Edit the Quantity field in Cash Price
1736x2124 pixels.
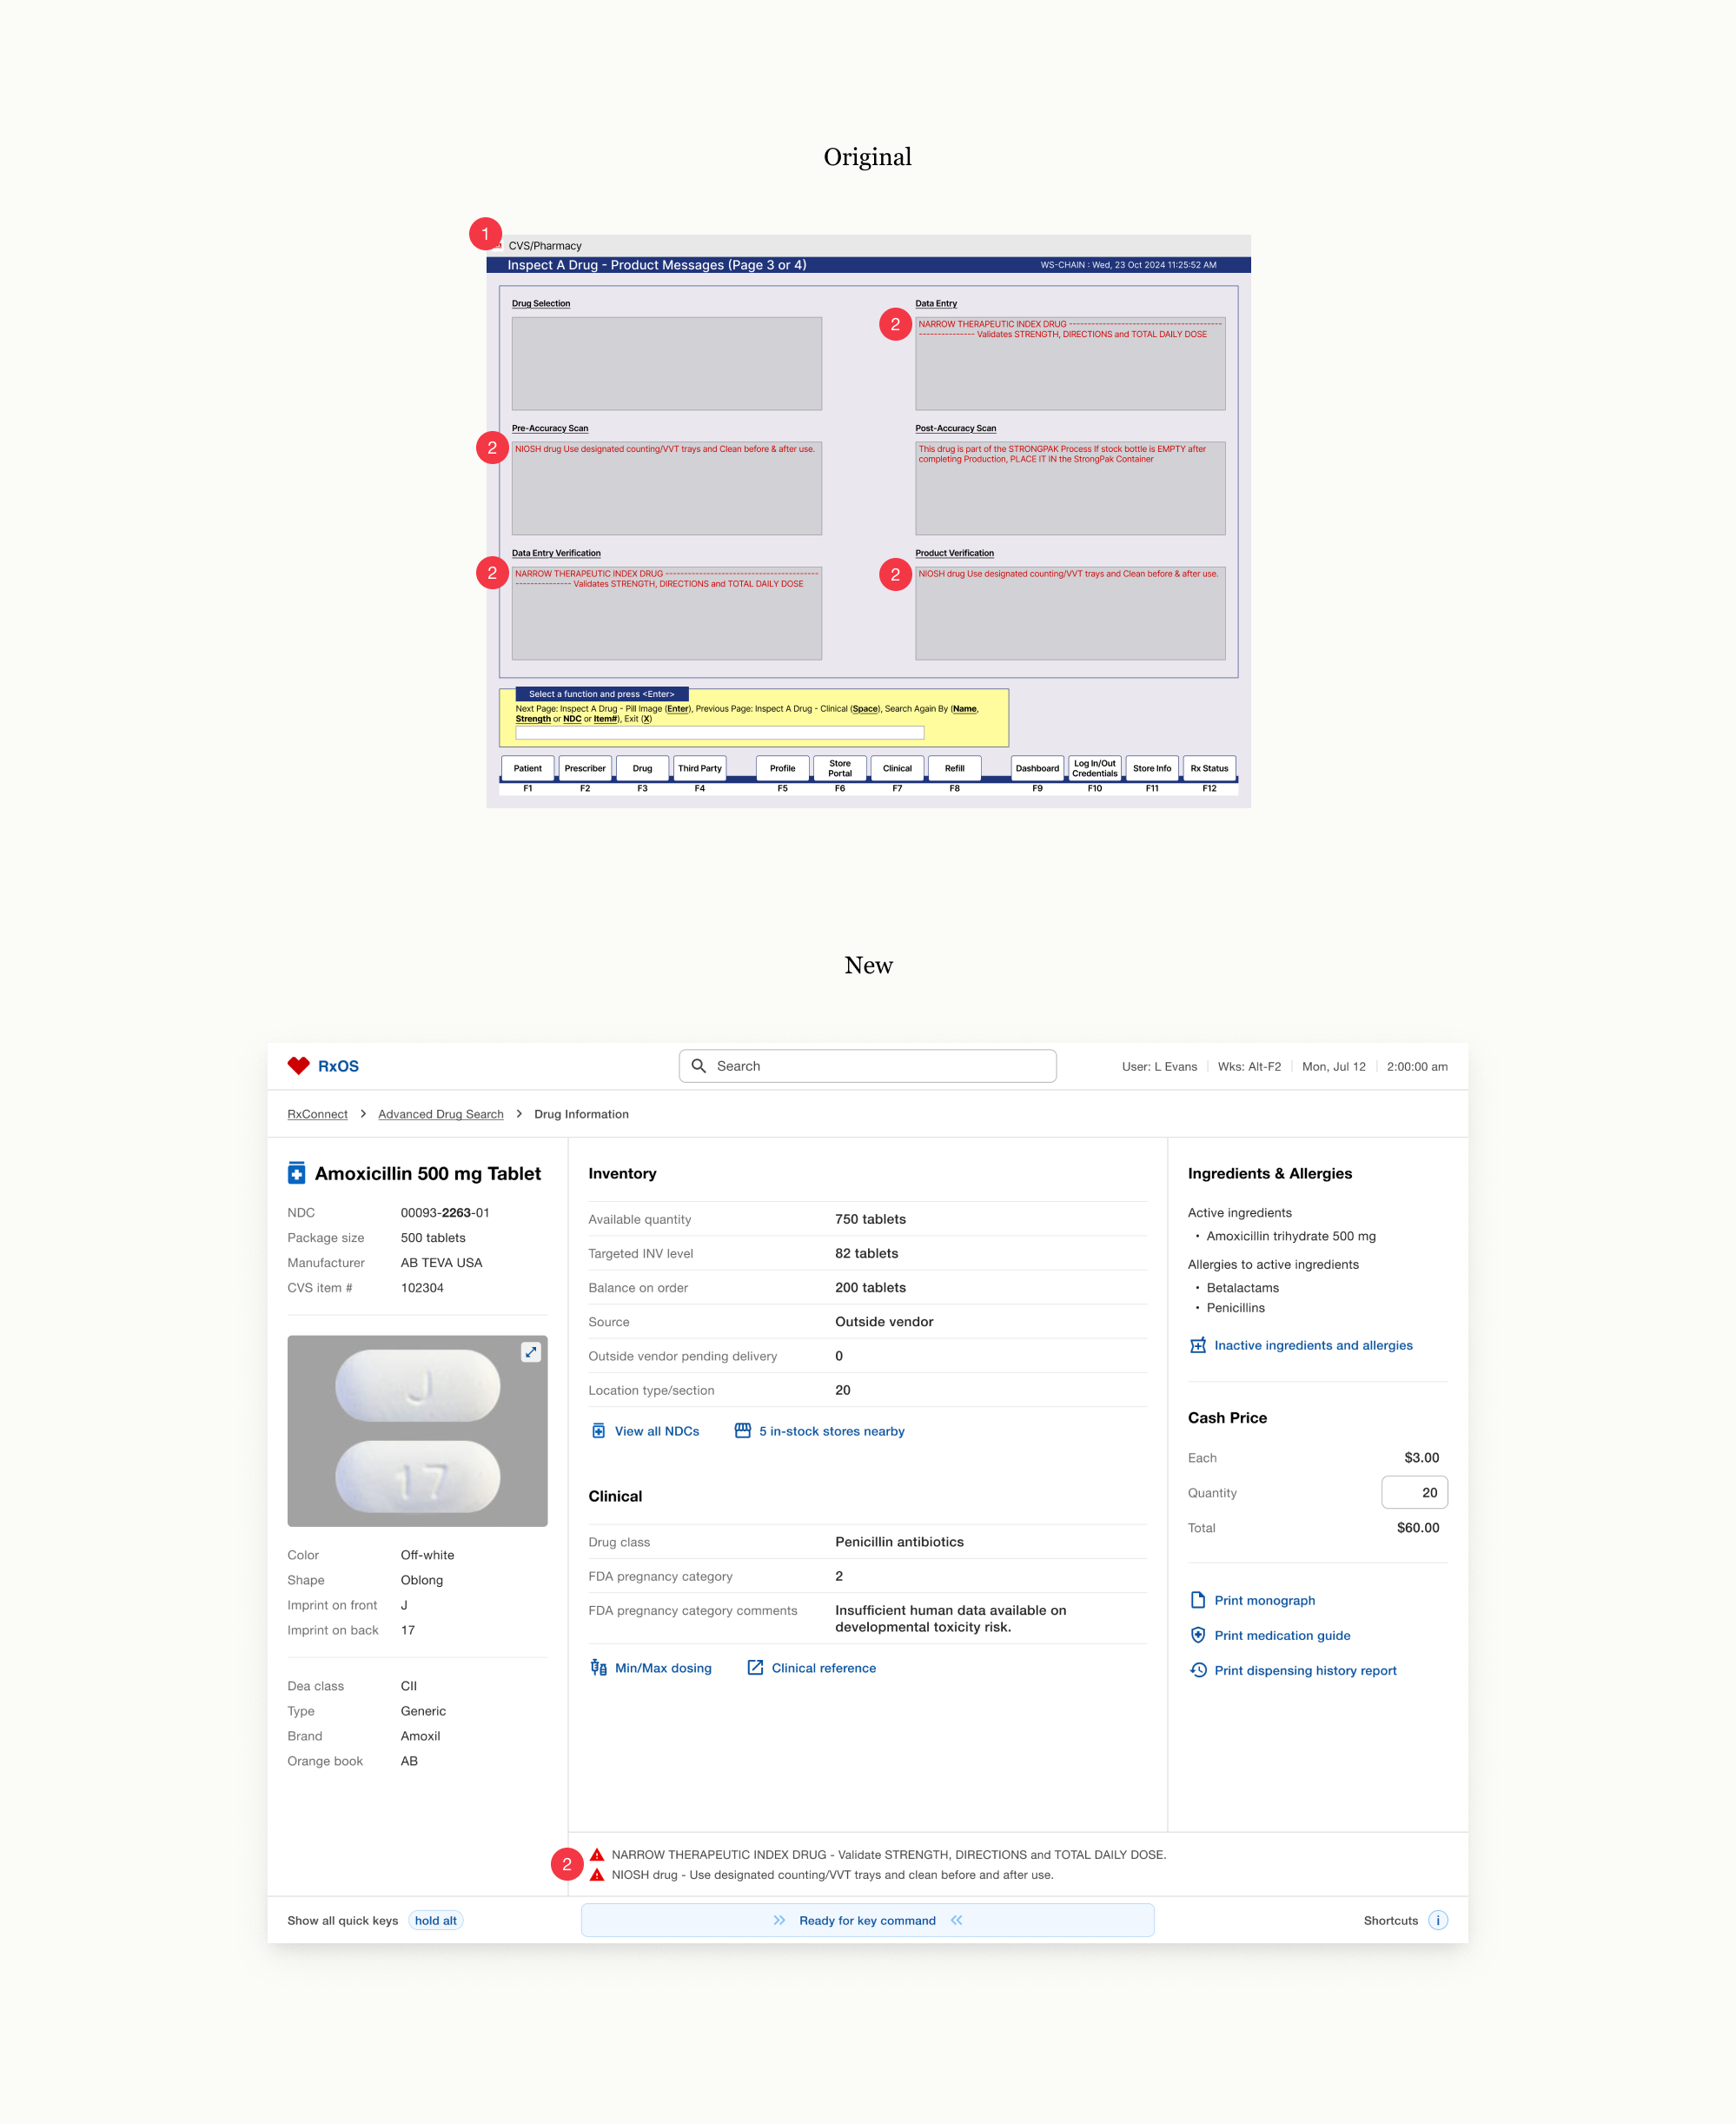tap(1414, 1492)
